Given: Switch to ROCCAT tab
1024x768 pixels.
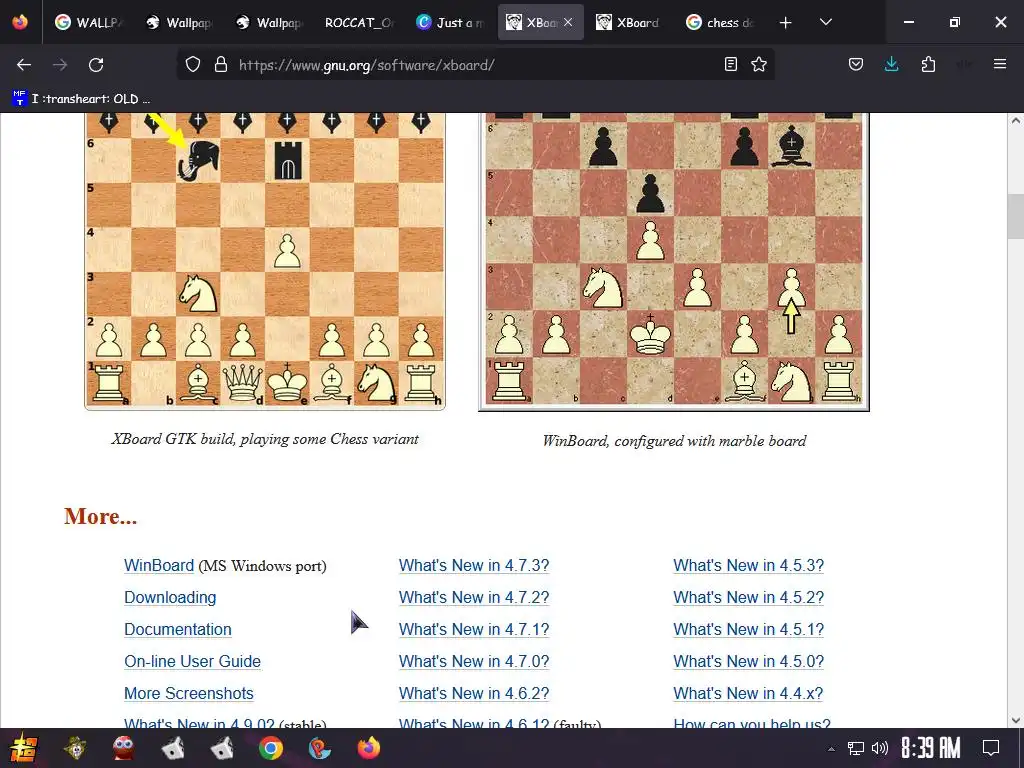Looking at the screenshot, I should pyautogui.click(x=359, y=22).
